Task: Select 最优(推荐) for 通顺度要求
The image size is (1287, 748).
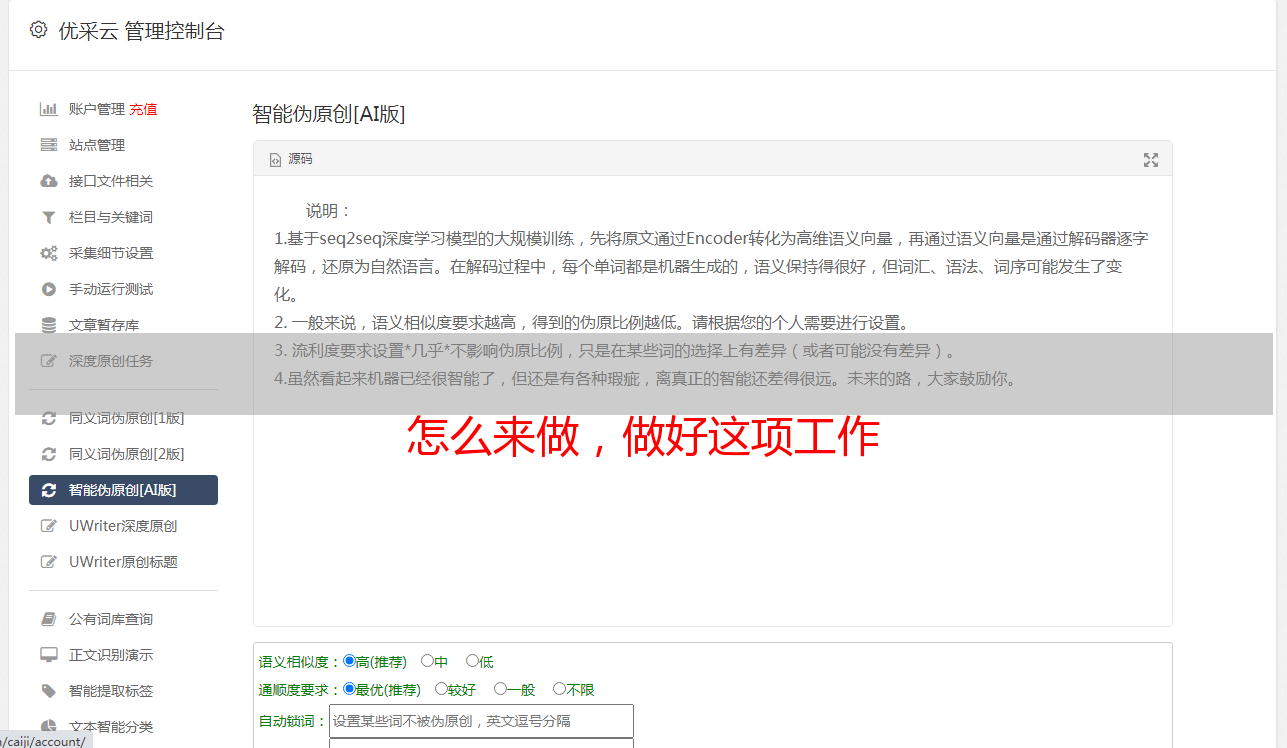Action: tap(349, 689)
